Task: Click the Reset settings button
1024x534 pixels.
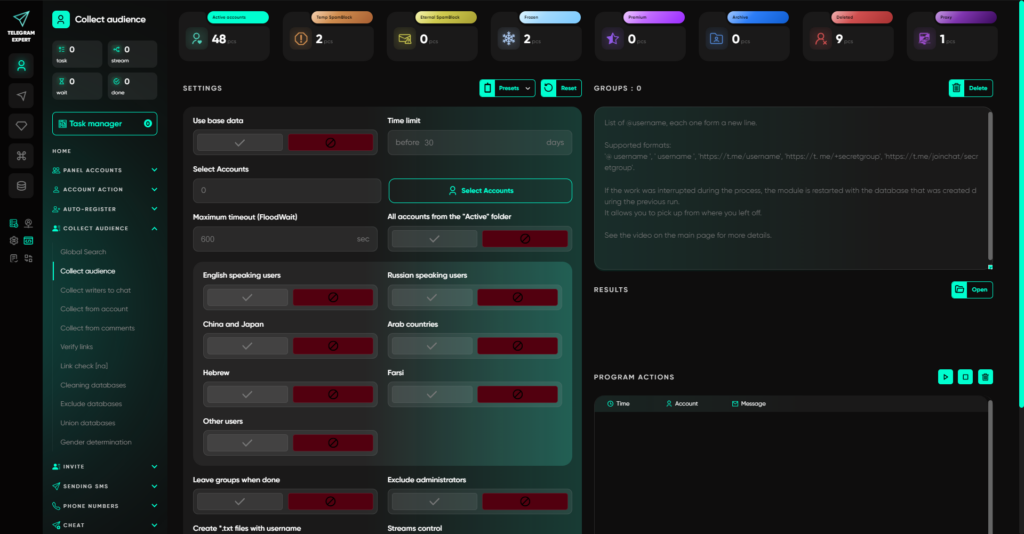Action: pos(561,88)
